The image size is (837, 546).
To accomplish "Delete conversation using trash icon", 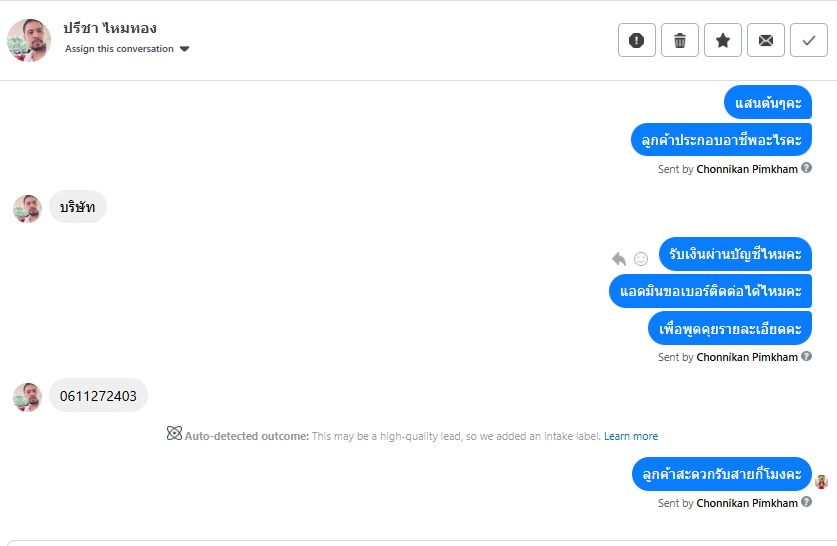I will click(x=680, y=40).
